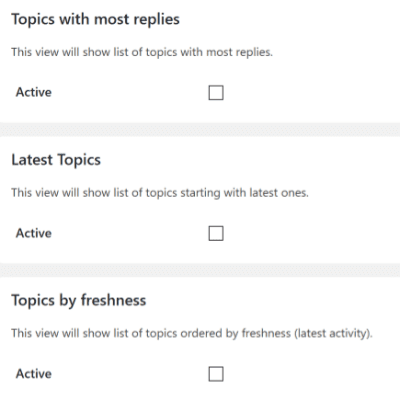Click the word 'replies' in the top heading

[157, 20]
